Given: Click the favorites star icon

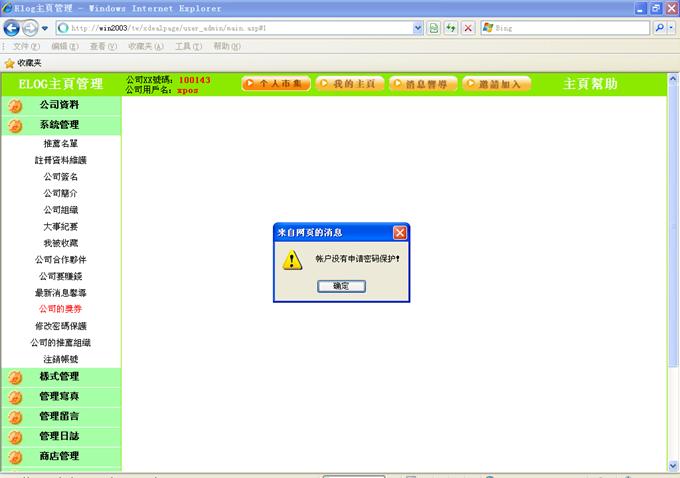Looking at the screenshot, I should [x=9, y=62].
